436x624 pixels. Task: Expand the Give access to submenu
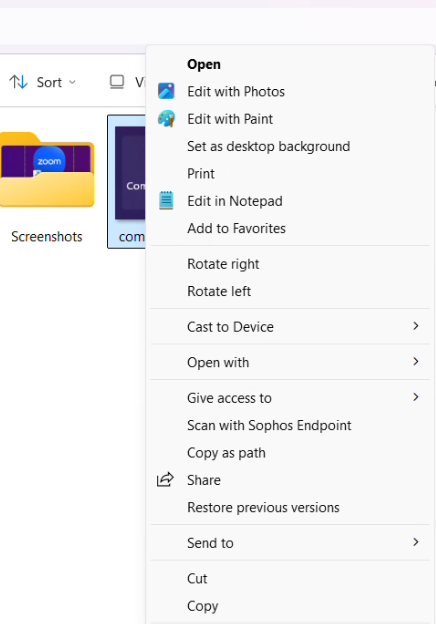coord(290,397)
